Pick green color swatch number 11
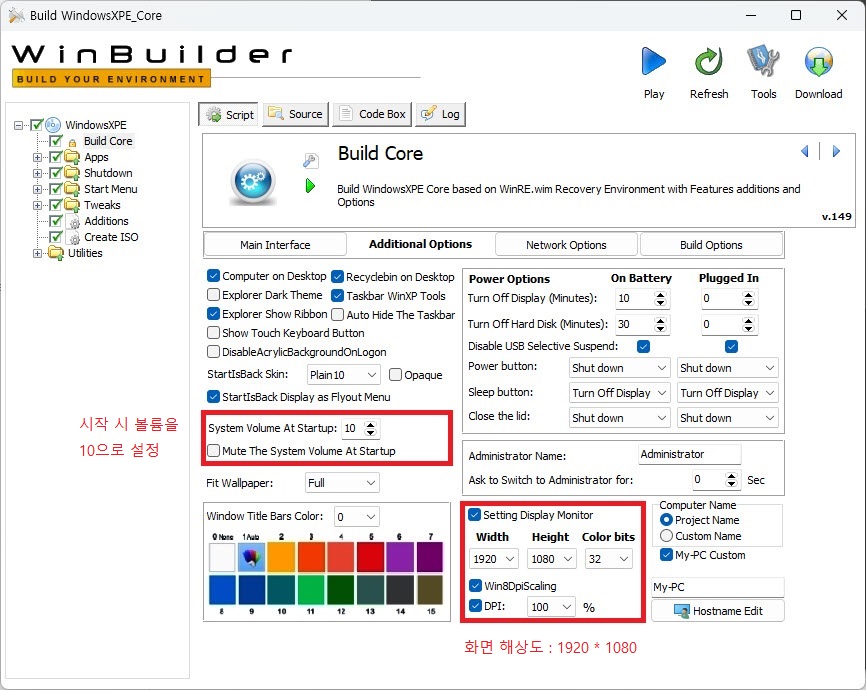The width and height of the screenshot is (866, 690). pyautogui.click(x=311, y=590)
